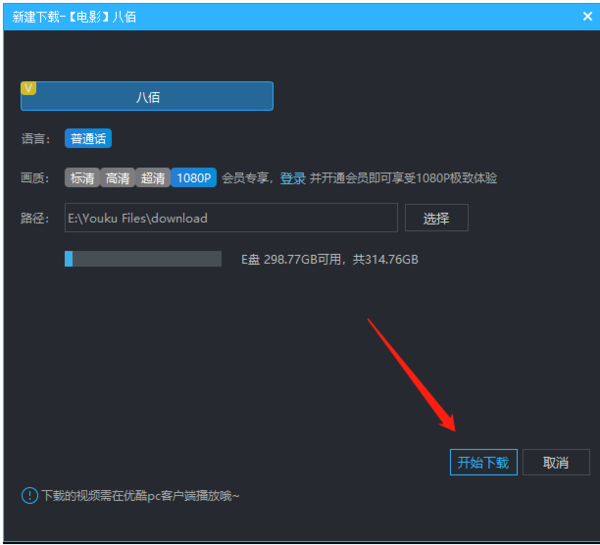Select 标清 picture quality

point(82,178)
